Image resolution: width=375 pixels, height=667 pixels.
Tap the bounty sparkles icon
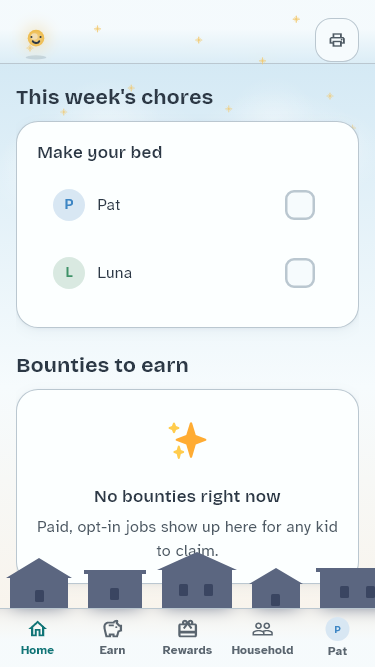187,440
